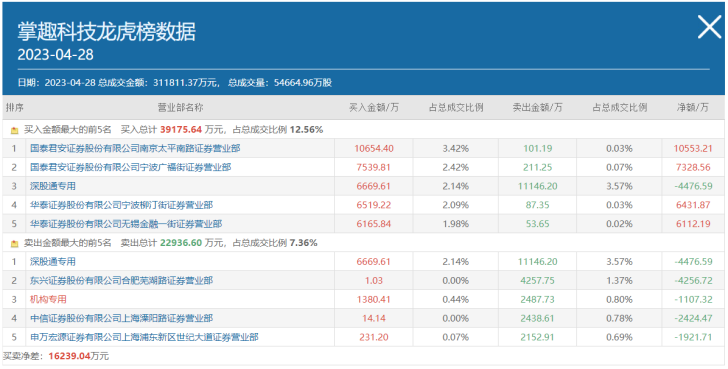Select the net amount 7328.56
The width and height of the screenshot is (728, 369).
click(x=693, y=167)
